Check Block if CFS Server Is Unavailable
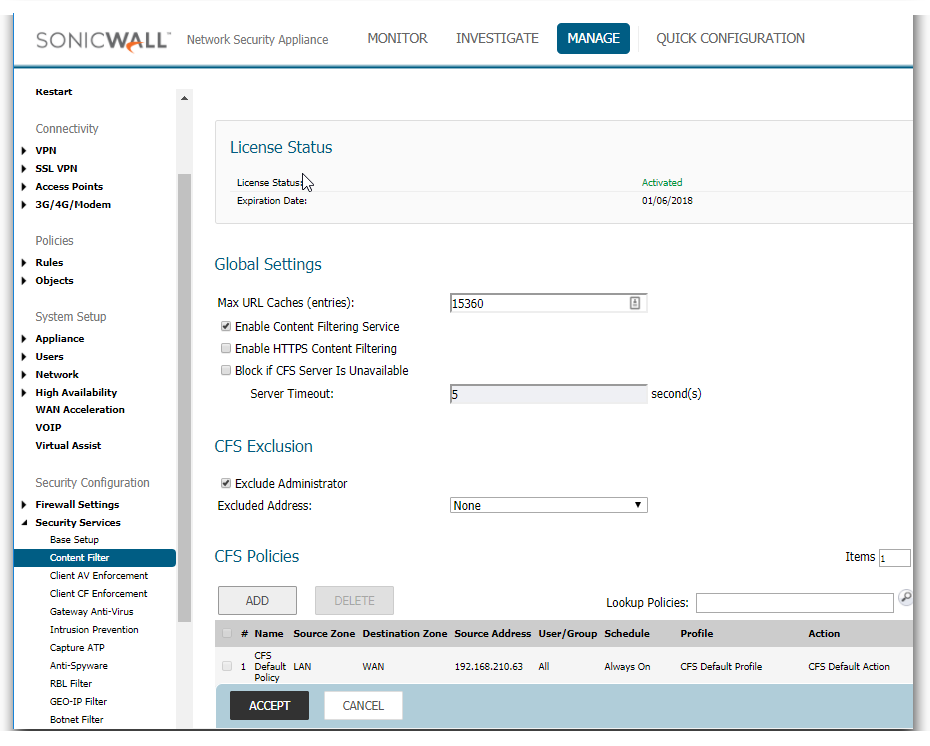Viewport: 930px width, 746px height. point(226,371)
